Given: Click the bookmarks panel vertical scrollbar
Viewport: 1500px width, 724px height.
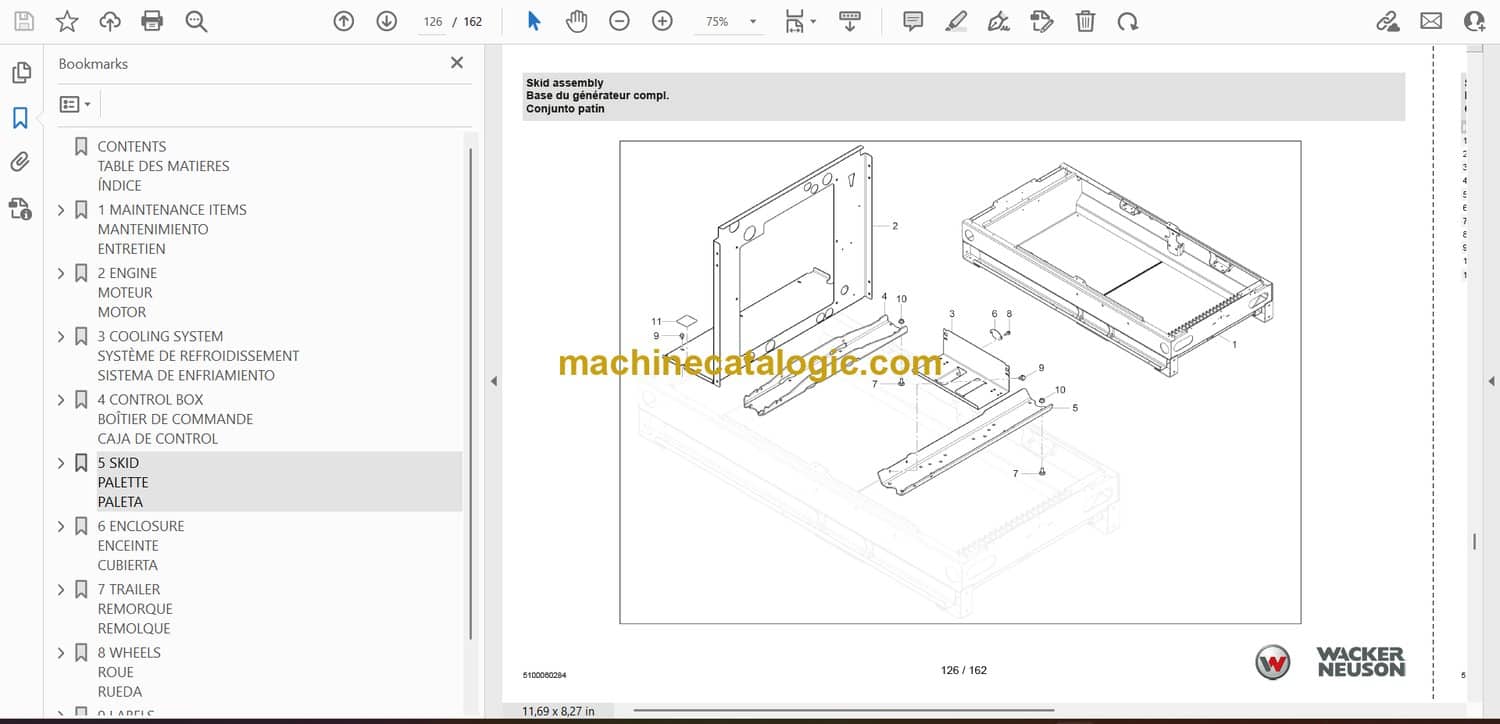Looking at the screenshot, I should pyautogui.click(x=471, y=393).
